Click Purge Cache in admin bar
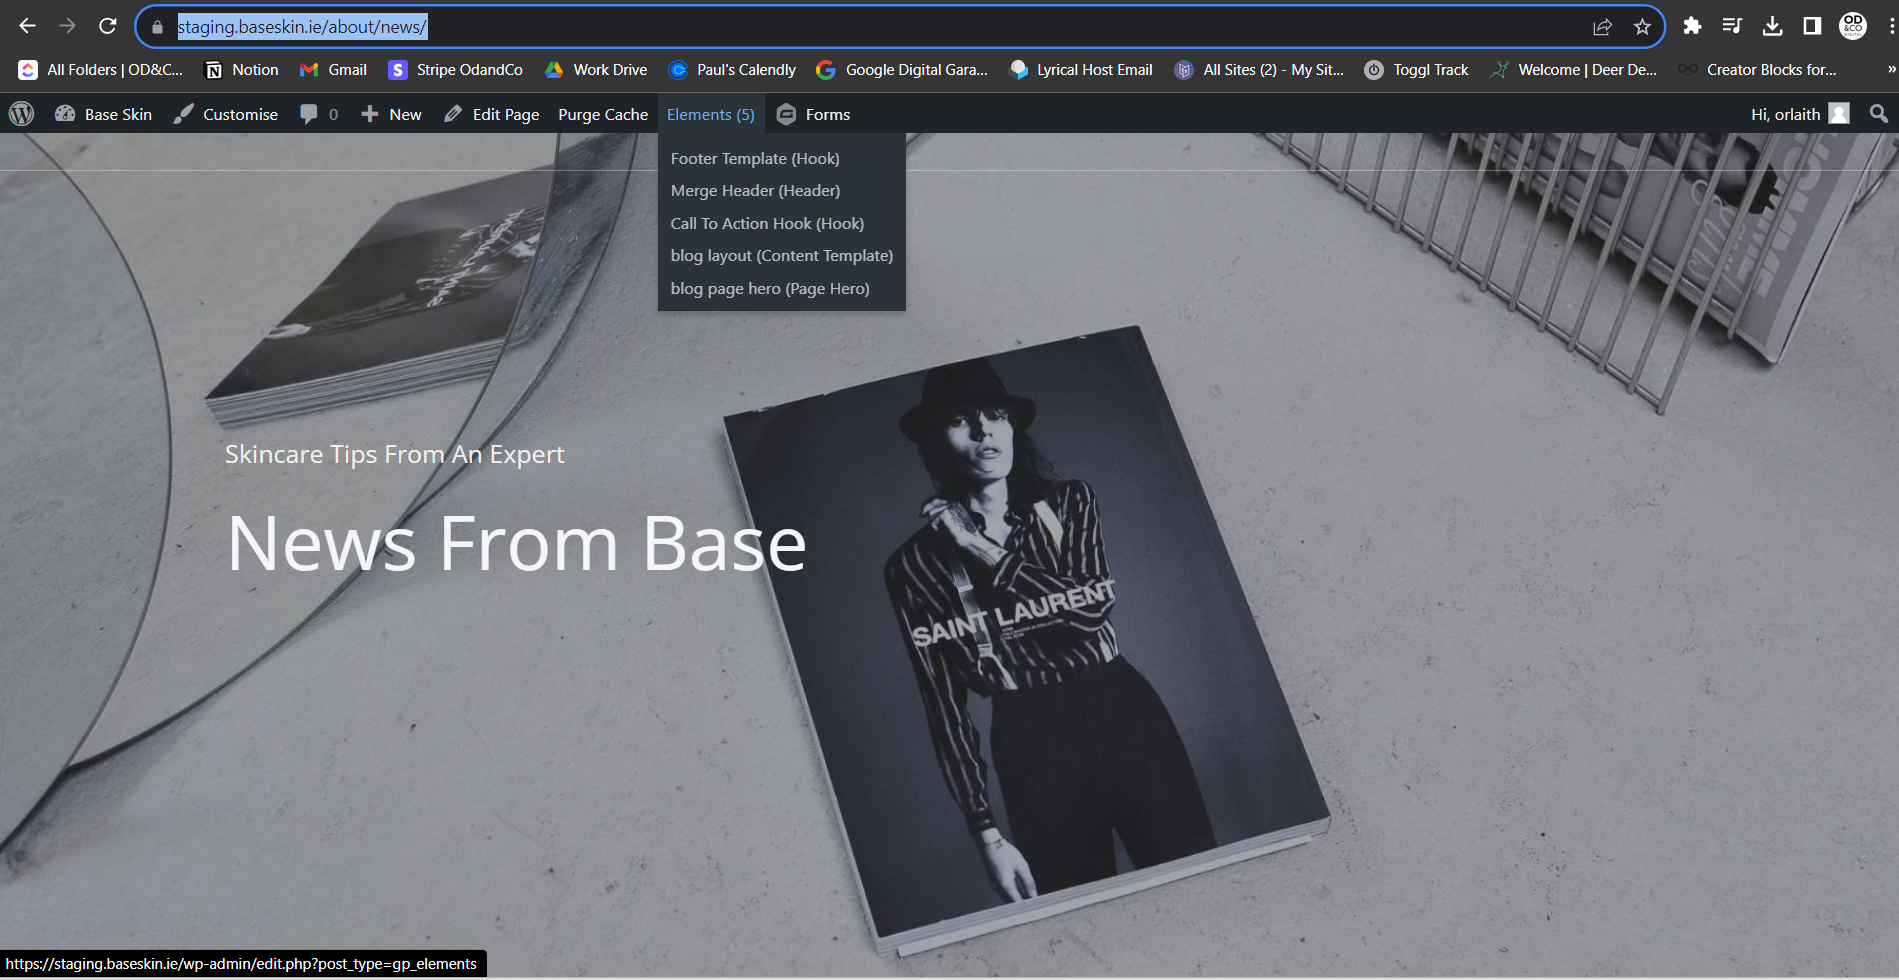 (603, 114)
